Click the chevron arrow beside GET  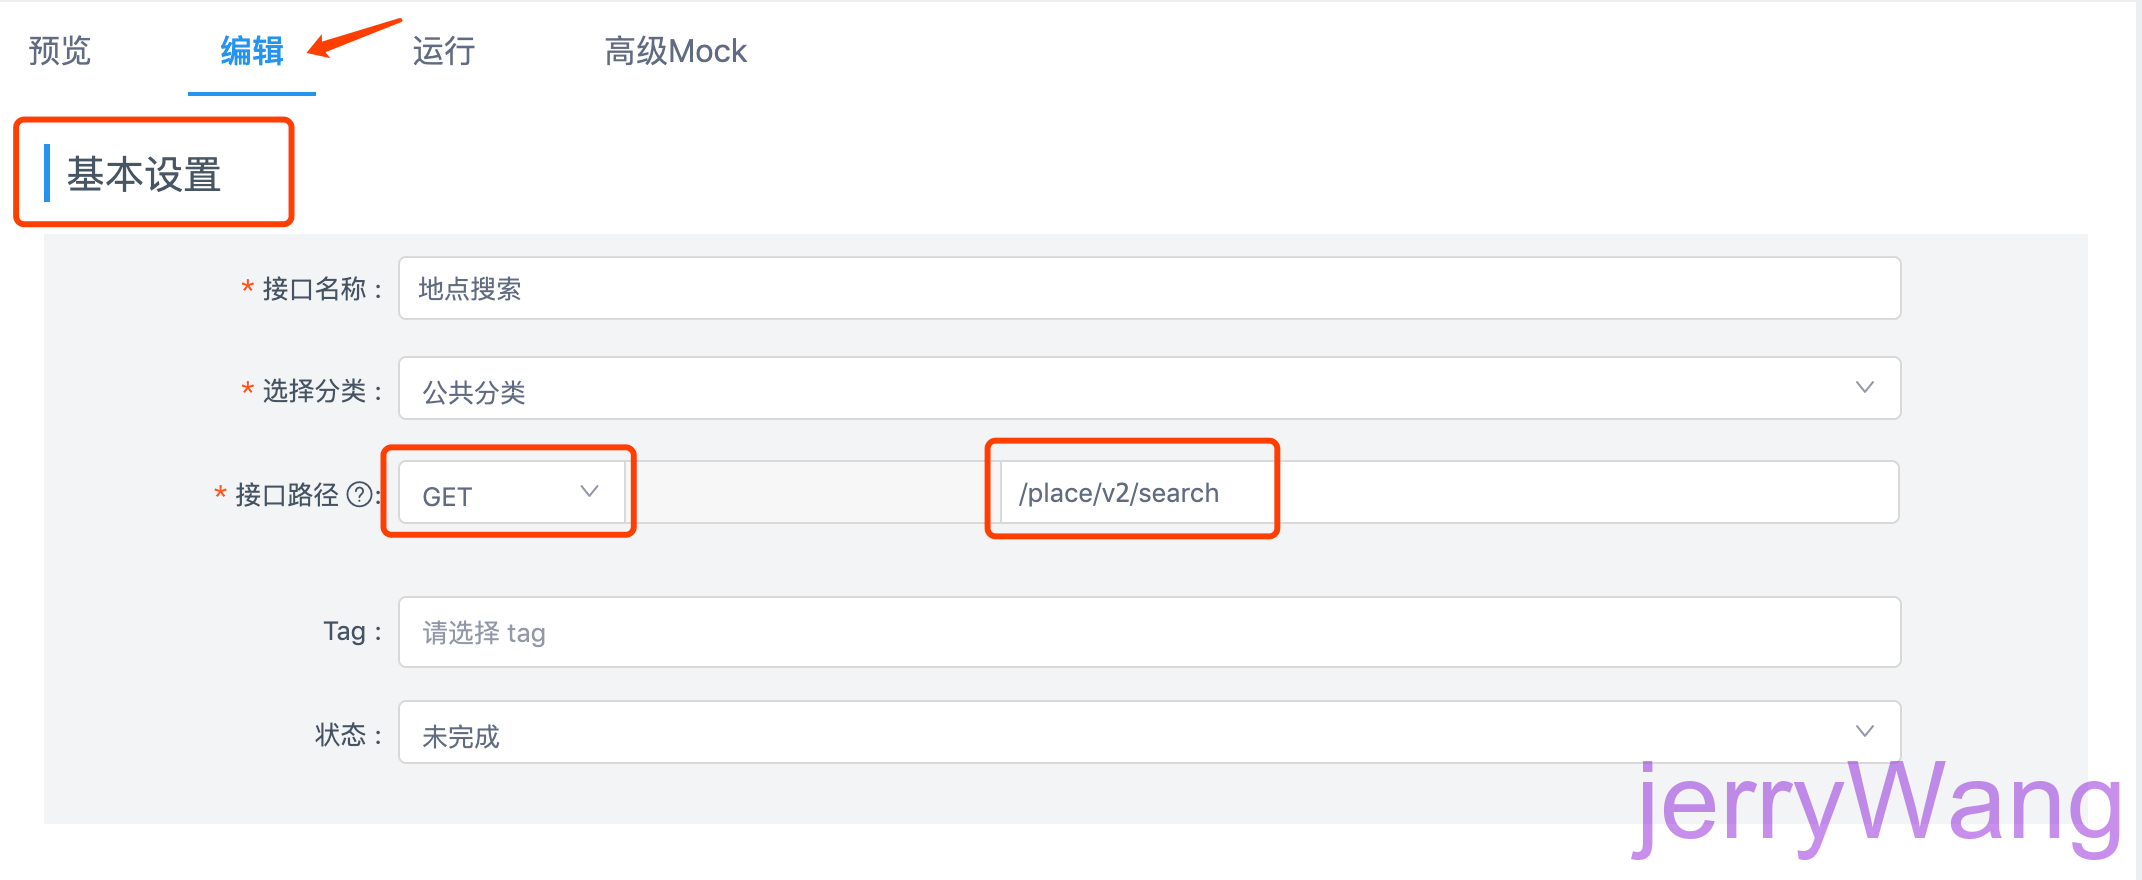coord(589,492)
